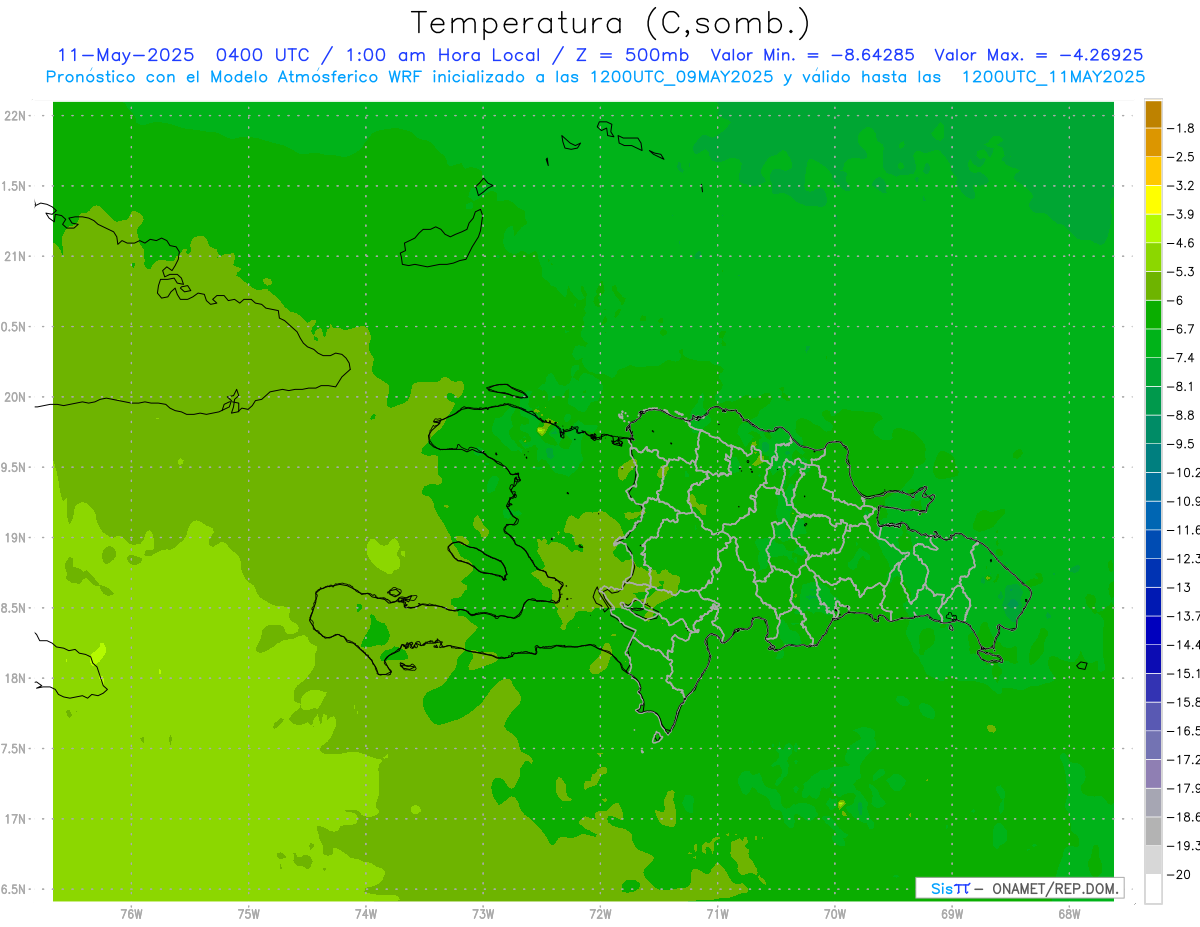This screenshot has width=1200, height=927.
Task: Click the '-17.2' legend value
Action: tap(1183, 759)
